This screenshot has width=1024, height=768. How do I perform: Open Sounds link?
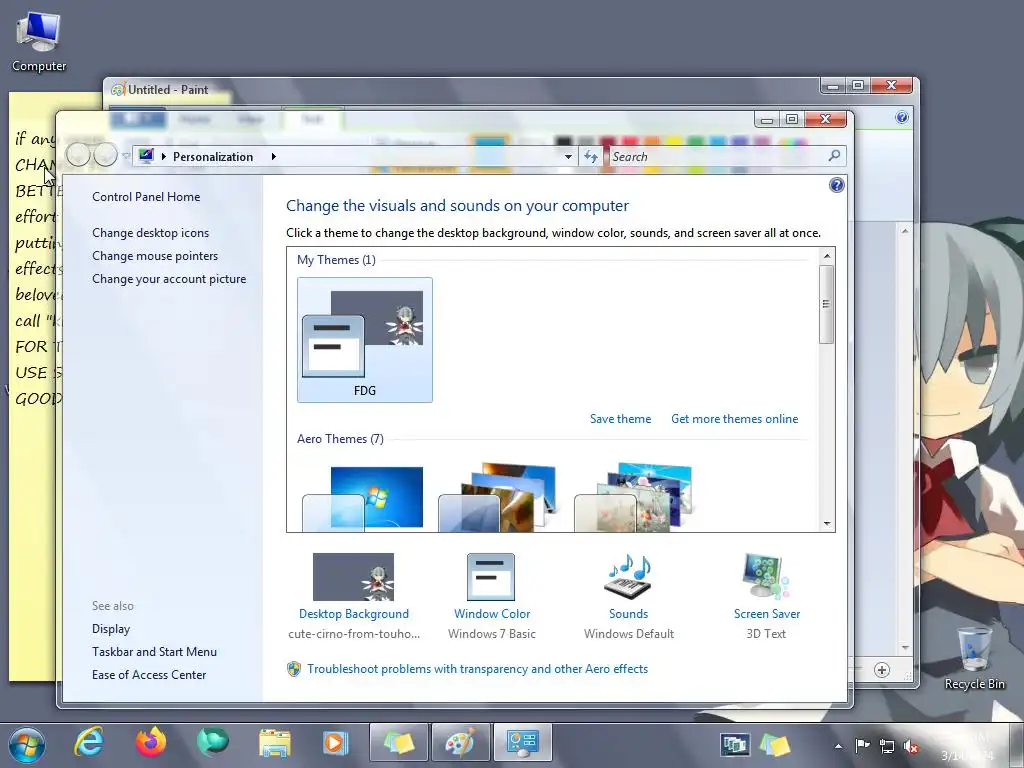628,614
